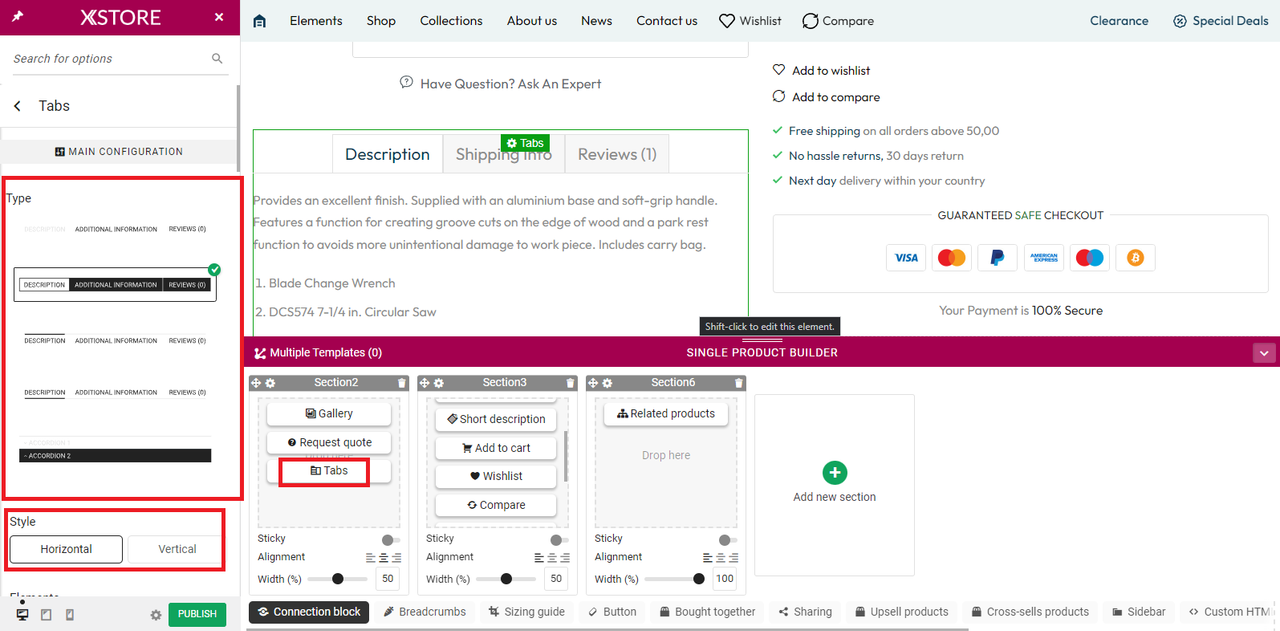Open Multiple Templates (0) selector
The image size is (1280, 631).
(x=318, y=353)
